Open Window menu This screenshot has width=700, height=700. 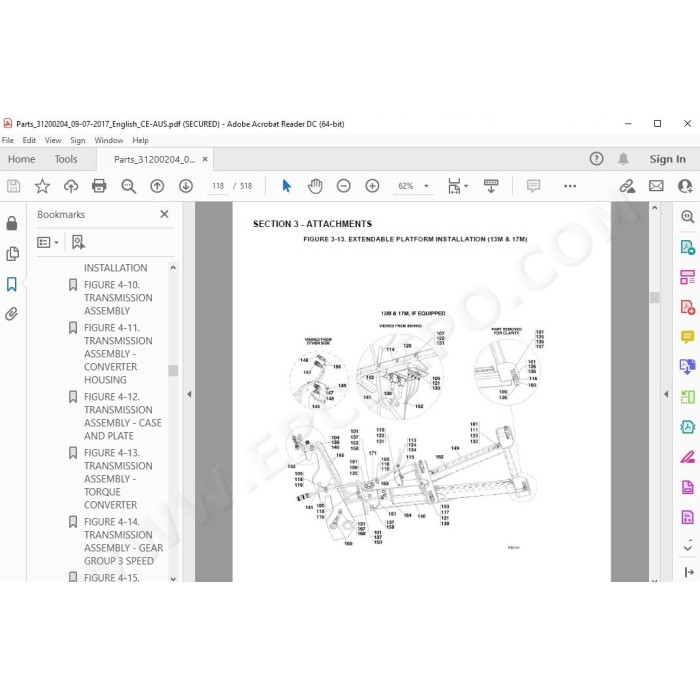click(x=108, y=140)
